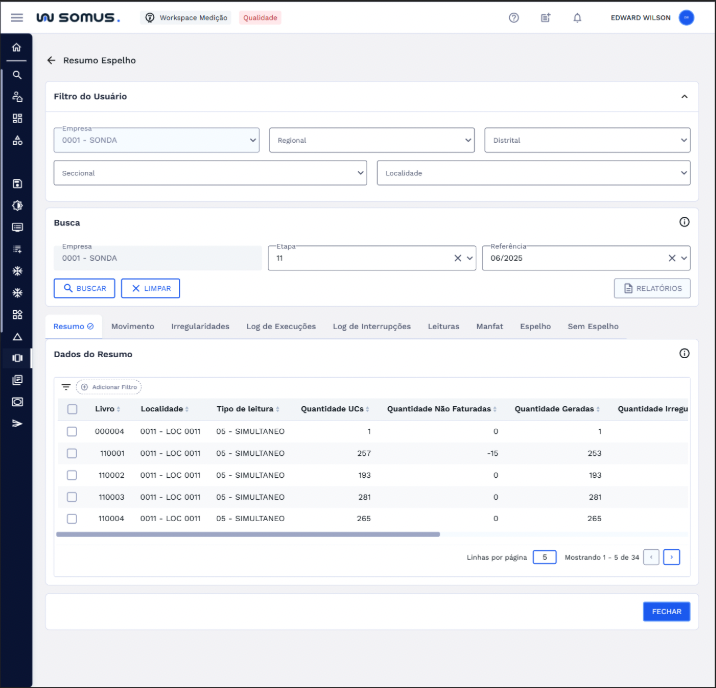The width and height of the screenshot is (716, 688).
Task: Collapse the Filtro do Usuário panel
Action: (684, 96)
